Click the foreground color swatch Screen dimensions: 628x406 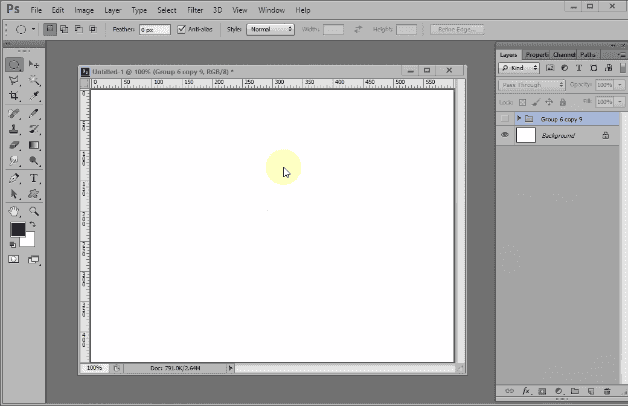point(18,230)
